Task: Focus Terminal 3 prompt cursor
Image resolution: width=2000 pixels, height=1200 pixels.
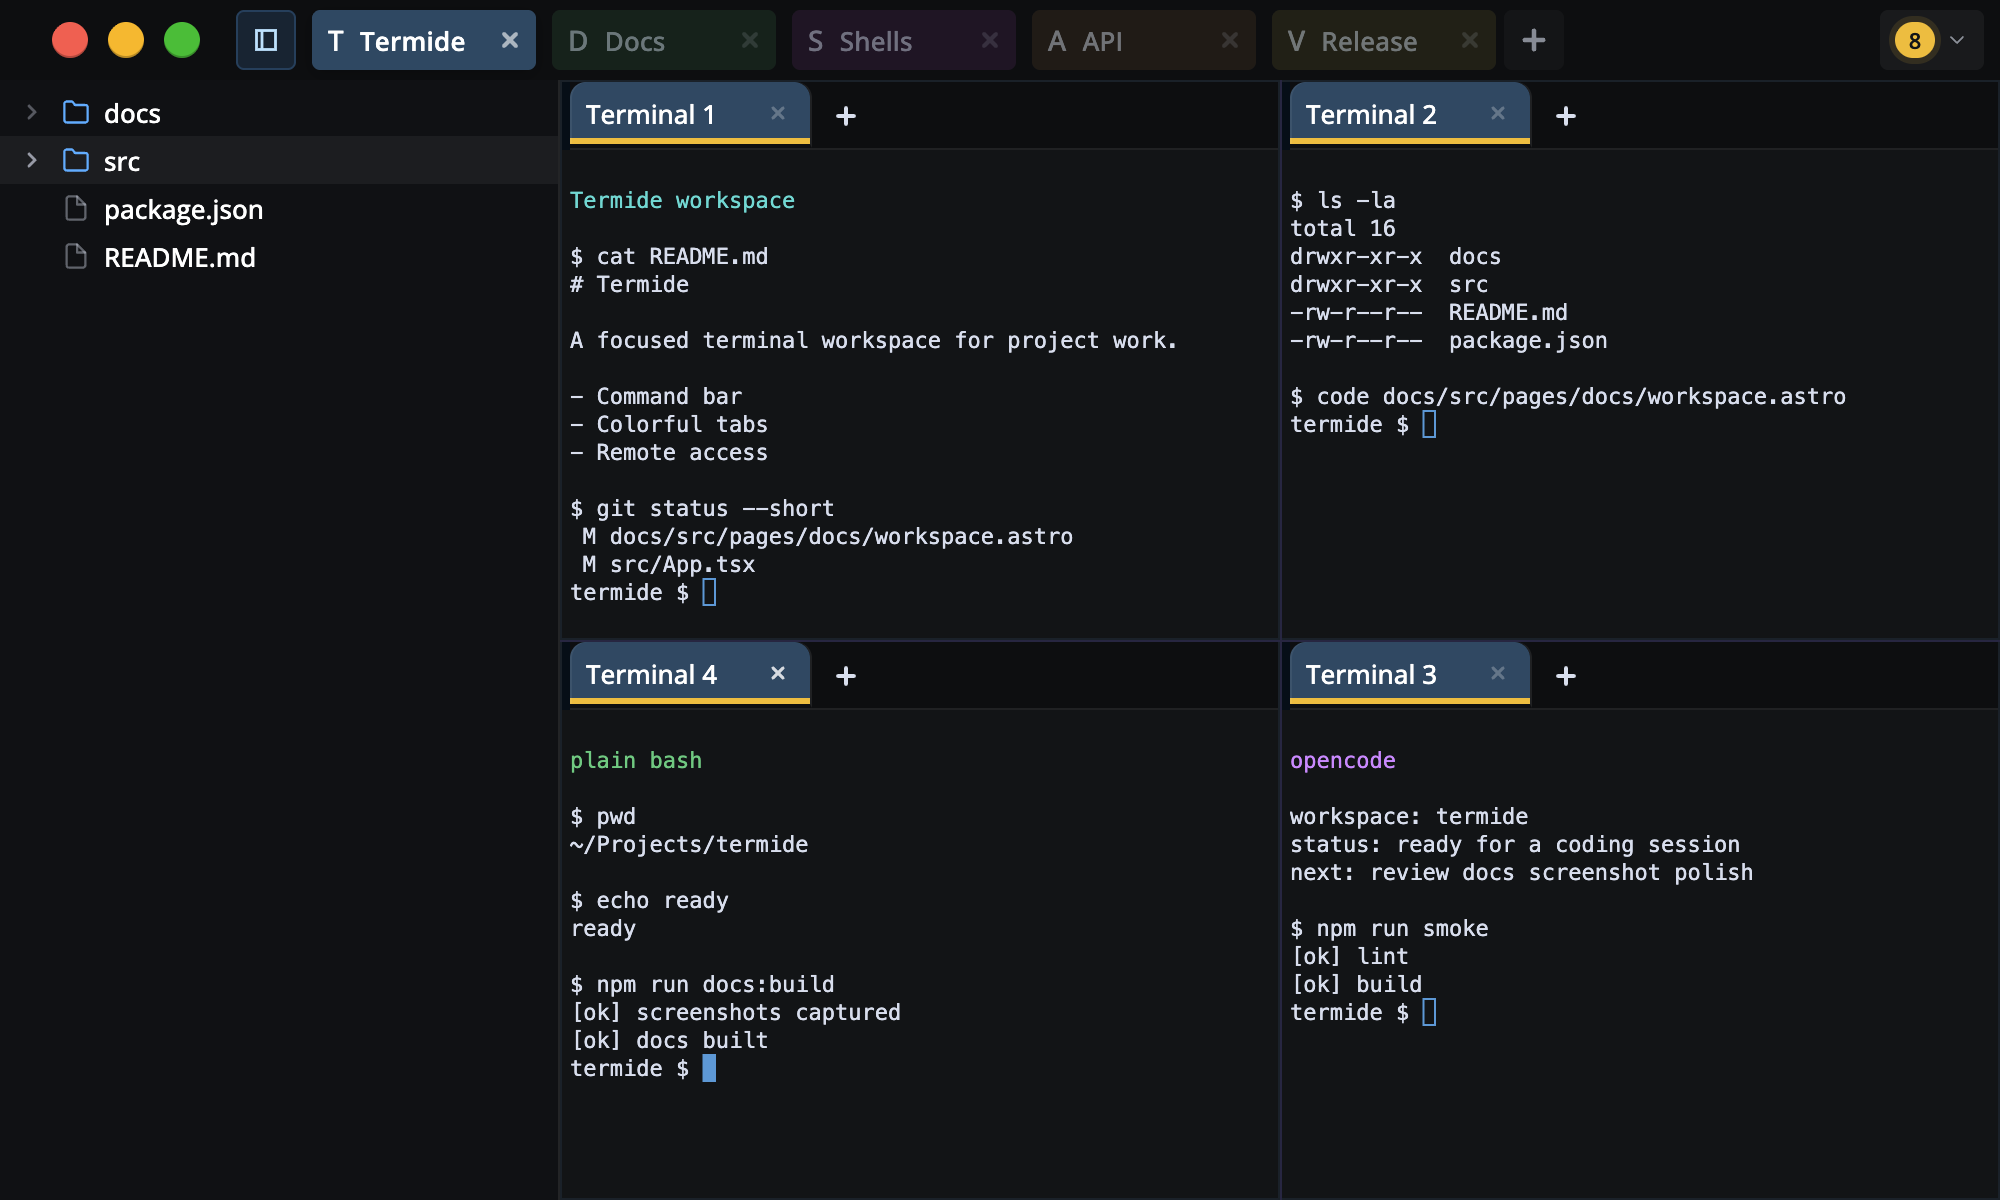Action: (1429, 1012)
